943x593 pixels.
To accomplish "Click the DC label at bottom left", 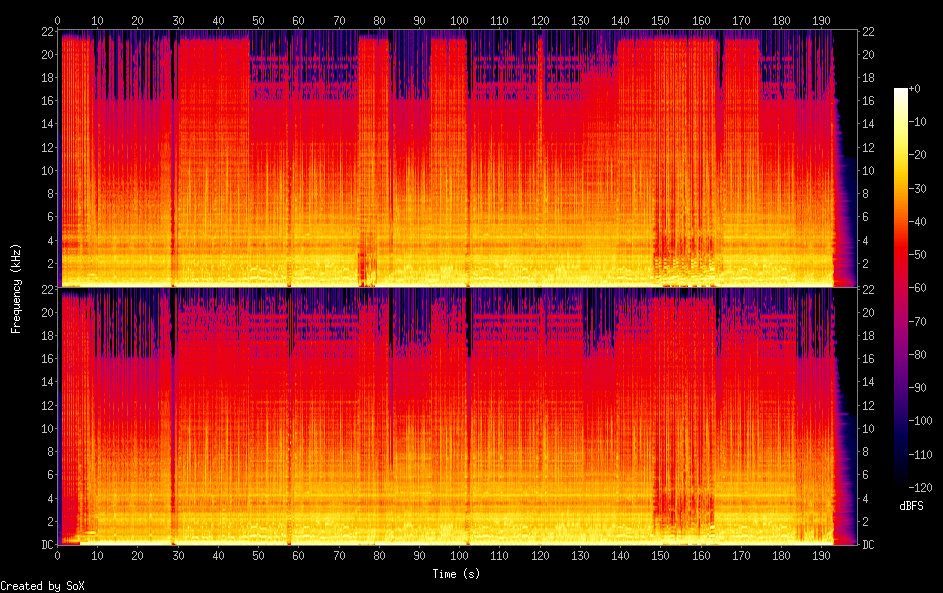I will click(47, 545).
